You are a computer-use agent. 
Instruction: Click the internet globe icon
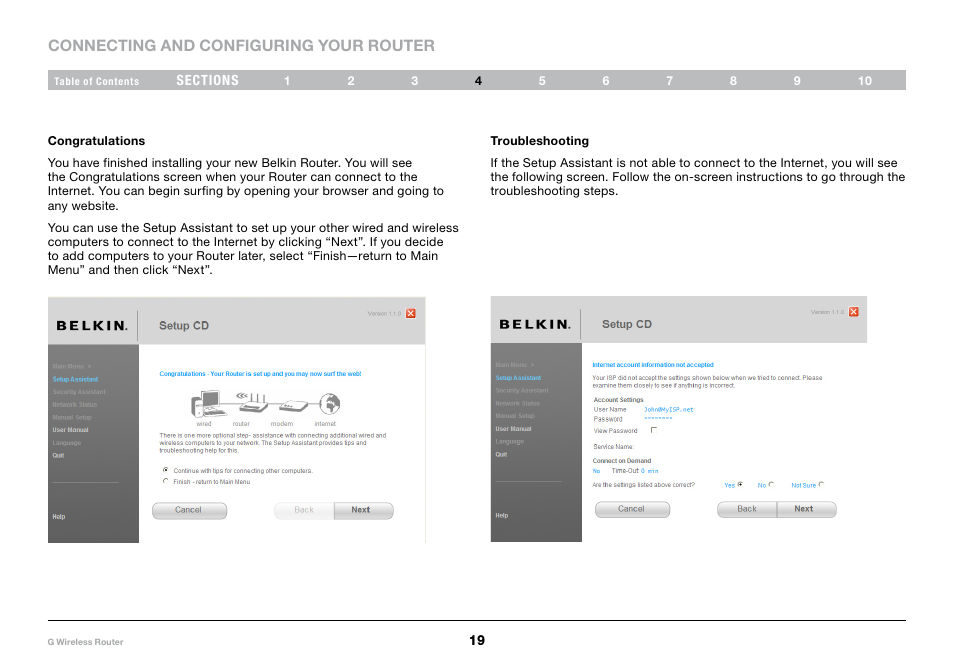(x=330, y=403)
